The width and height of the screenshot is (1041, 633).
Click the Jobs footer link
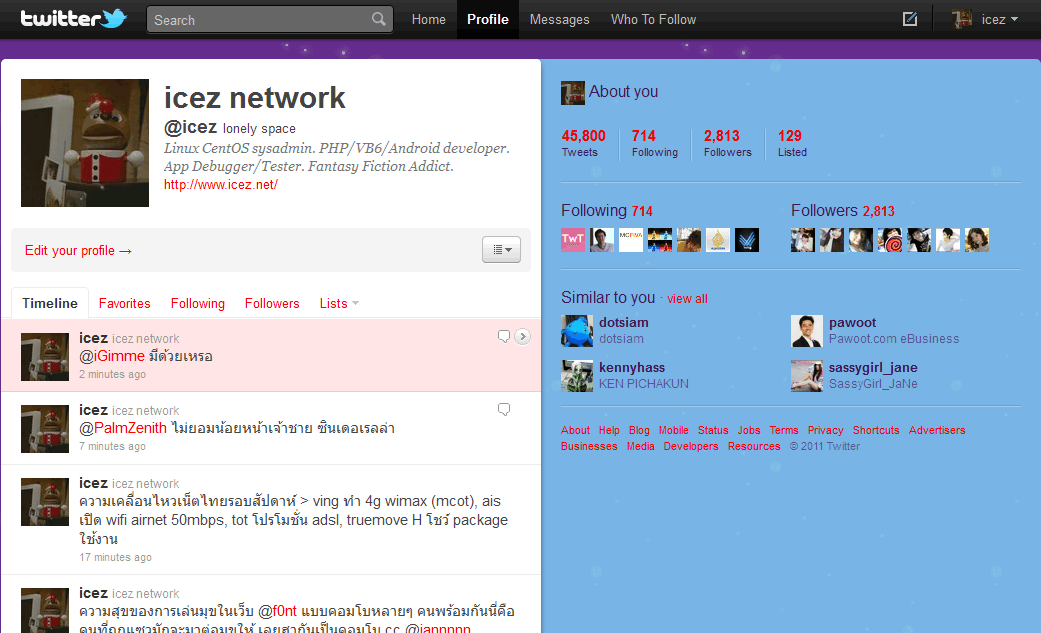tap(749, 430)
